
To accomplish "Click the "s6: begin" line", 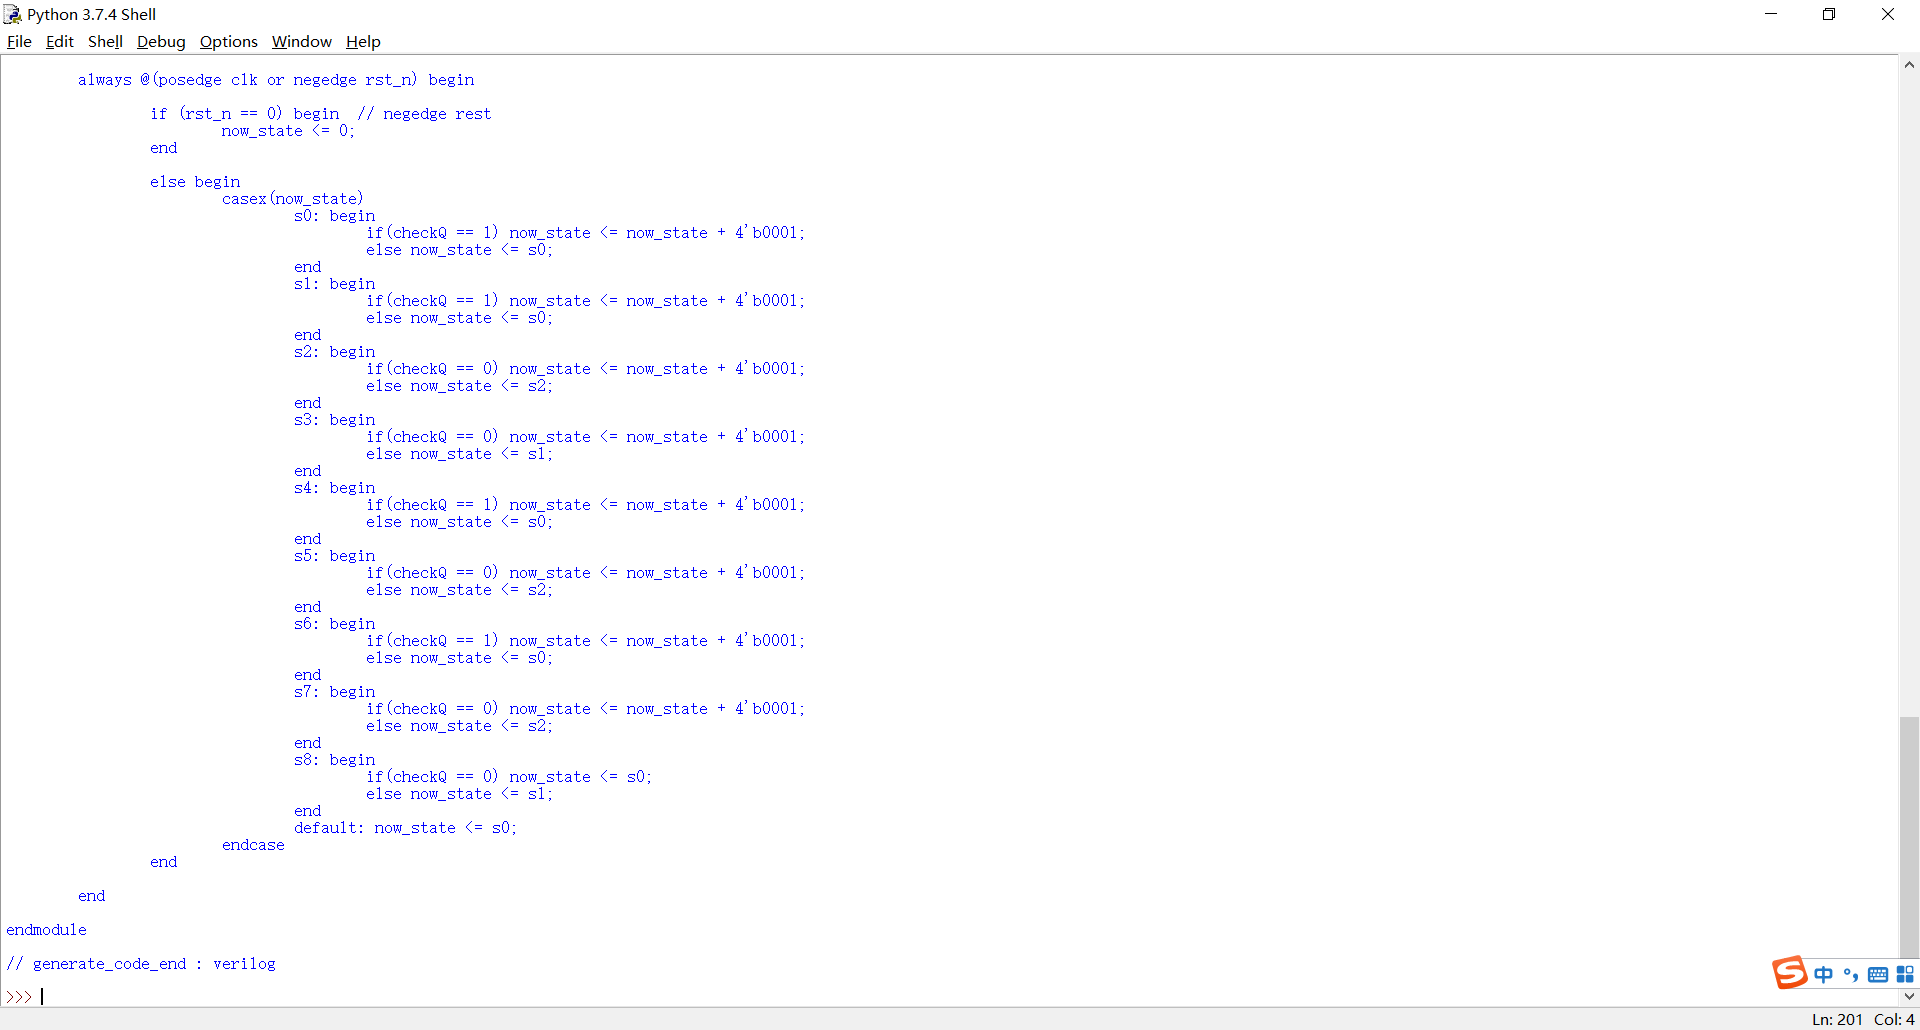I will pos(334,624).
